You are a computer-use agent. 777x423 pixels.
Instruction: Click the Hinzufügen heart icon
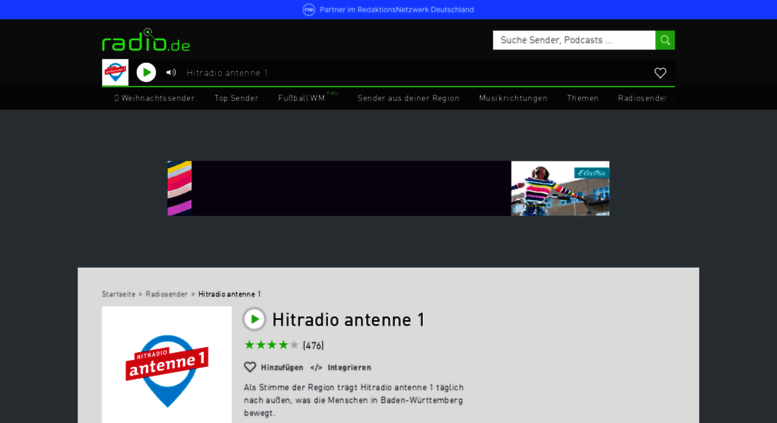pos(250,367)
